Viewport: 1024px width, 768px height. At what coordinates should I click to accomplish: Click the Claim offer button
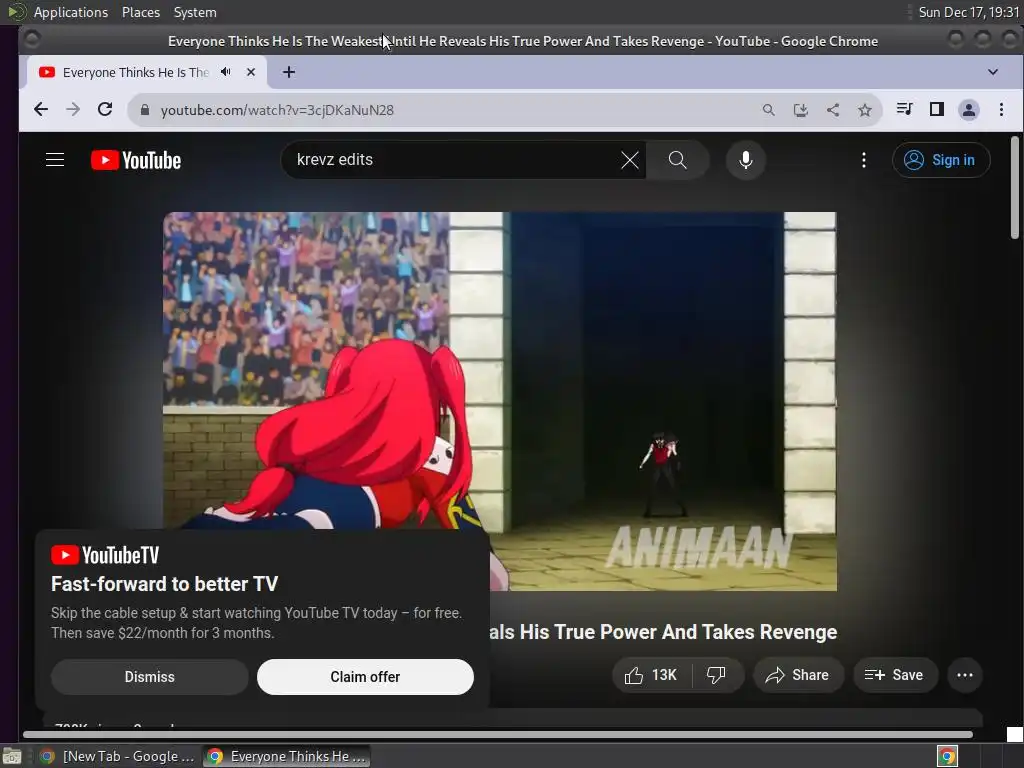point(365,677)
